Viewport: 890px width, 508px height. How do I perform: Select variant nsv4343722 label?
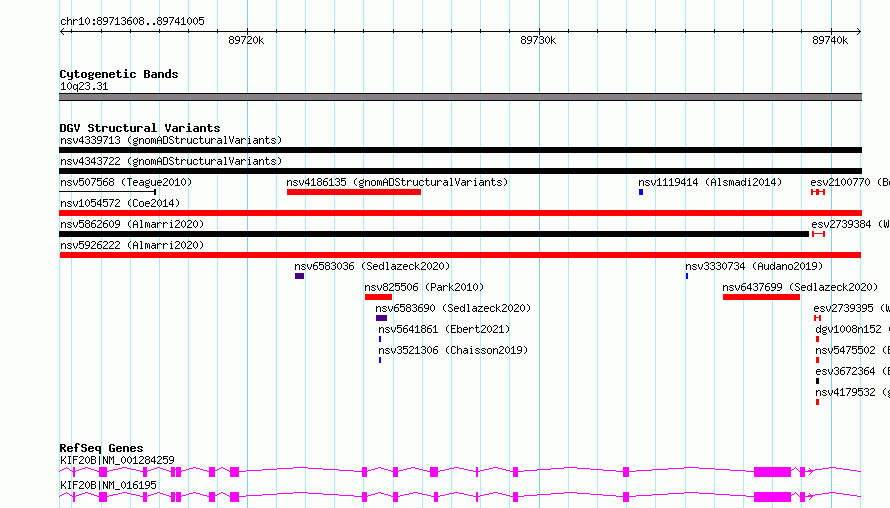[x=171, y=161]
